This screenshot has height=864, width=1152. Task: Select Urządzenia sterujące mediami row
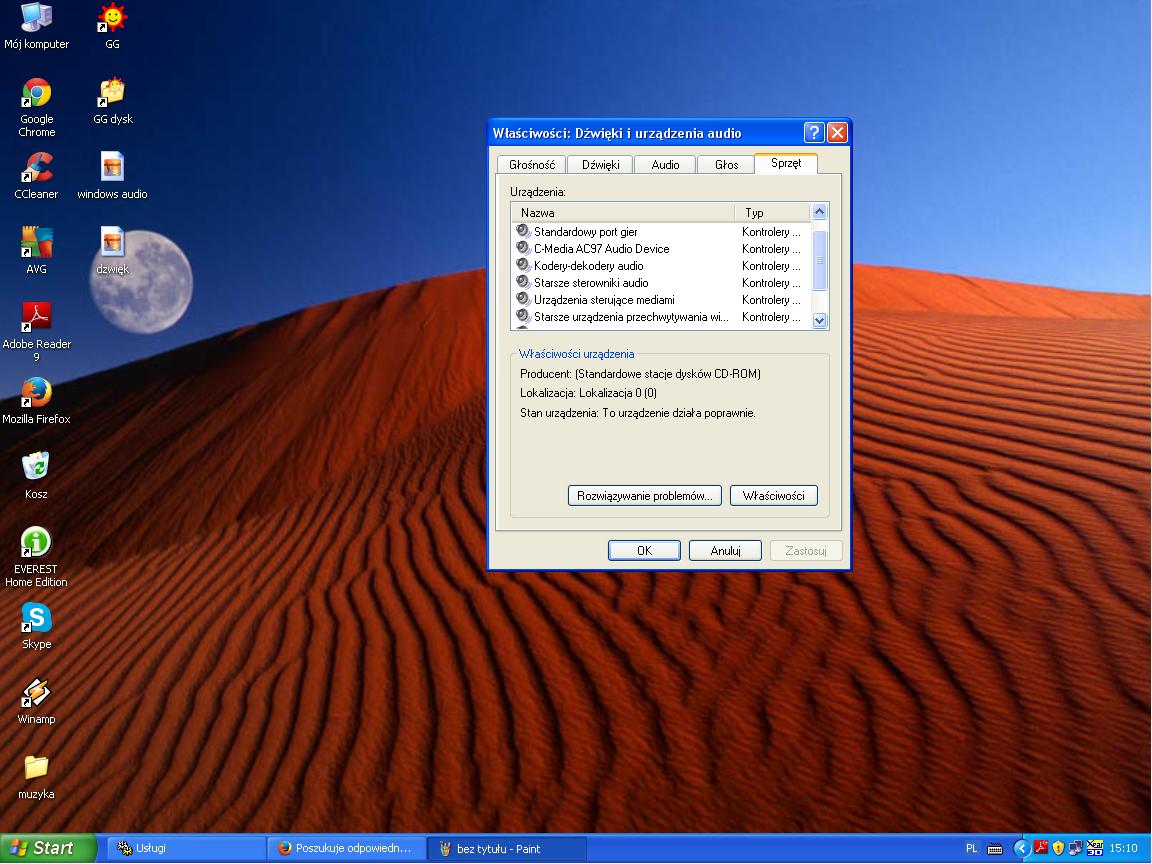tap(660, 299)
